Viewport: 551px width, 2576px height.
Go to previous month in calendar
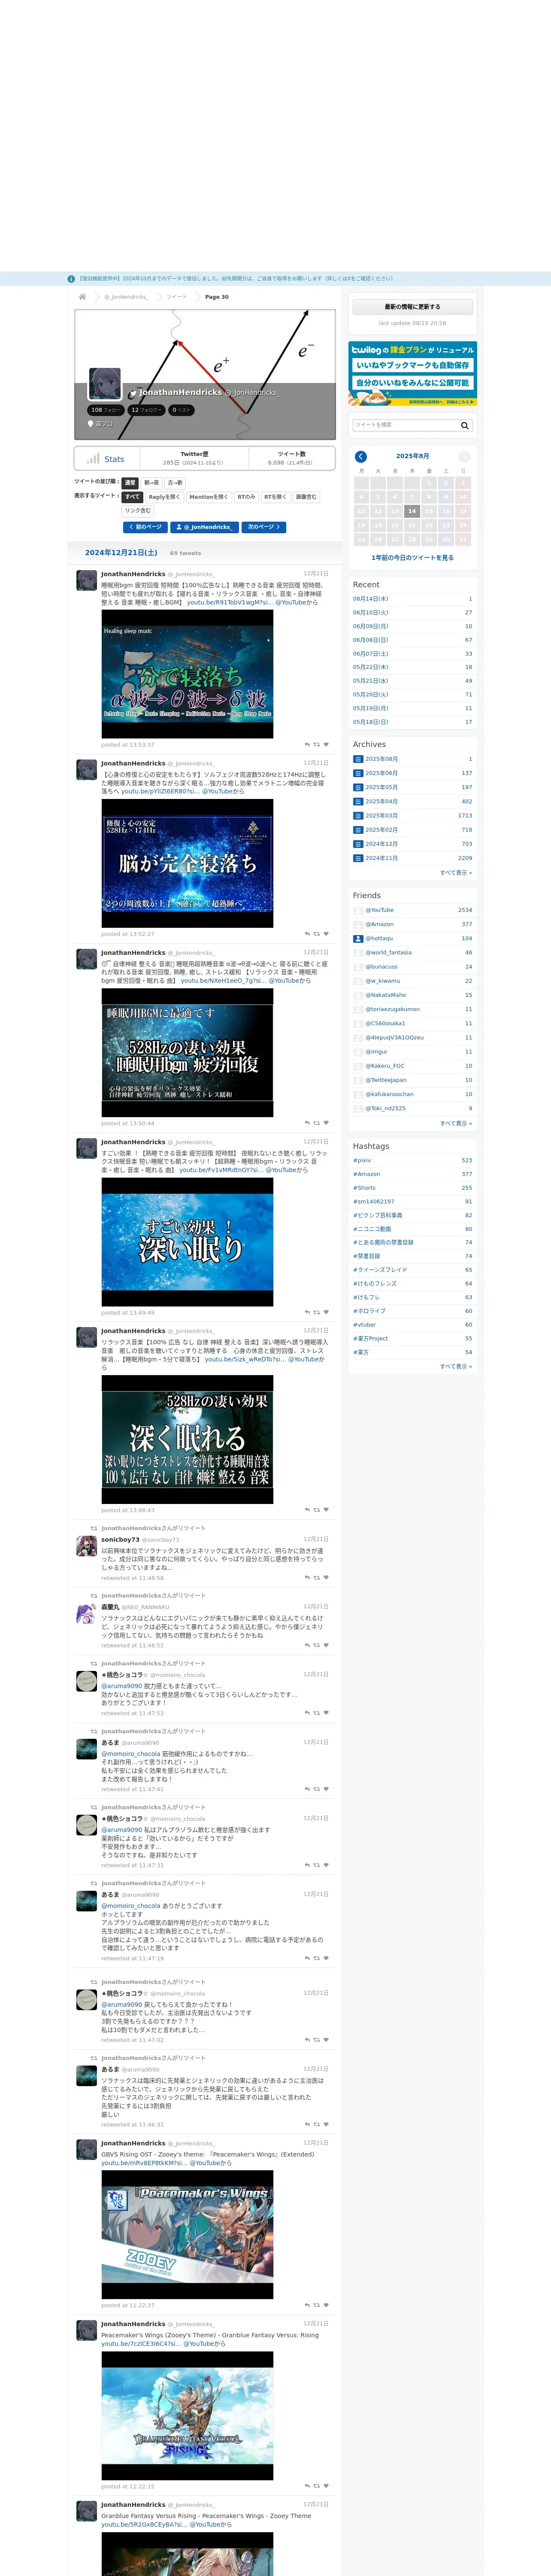(x=361, y=456)
